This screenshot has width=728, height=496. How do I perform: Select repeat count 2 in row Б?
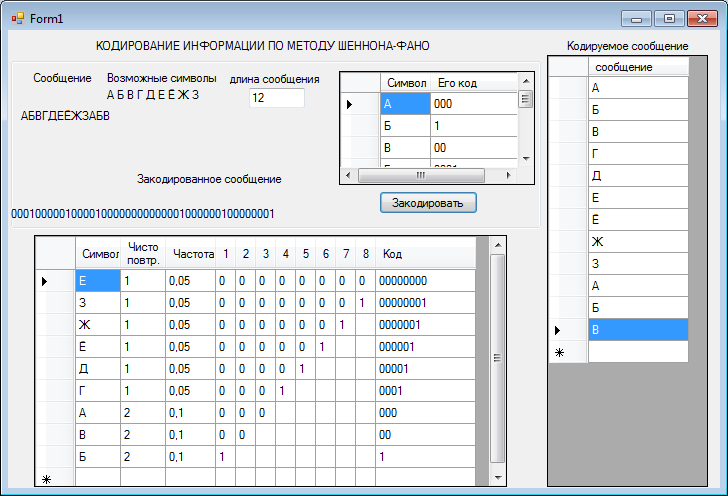[x=143, y=457]
